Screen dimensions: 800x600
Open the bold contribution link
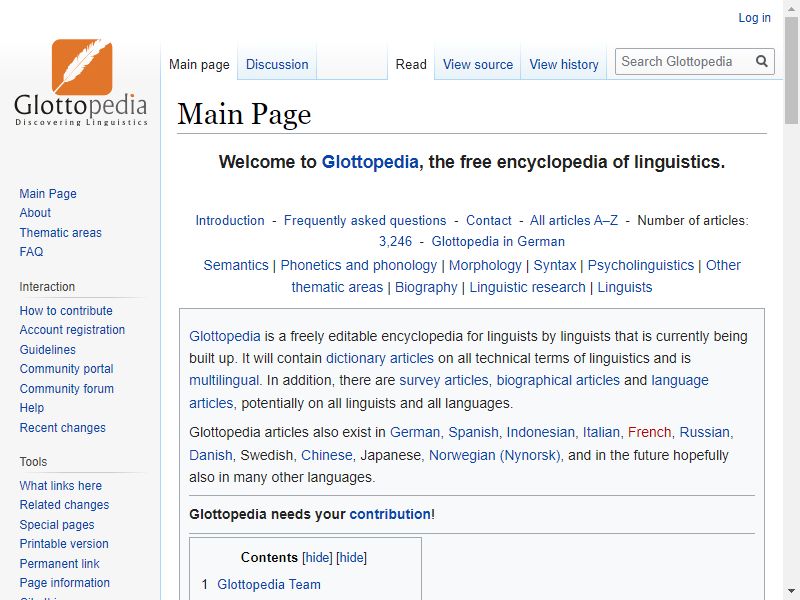click(x=390, y=514)
